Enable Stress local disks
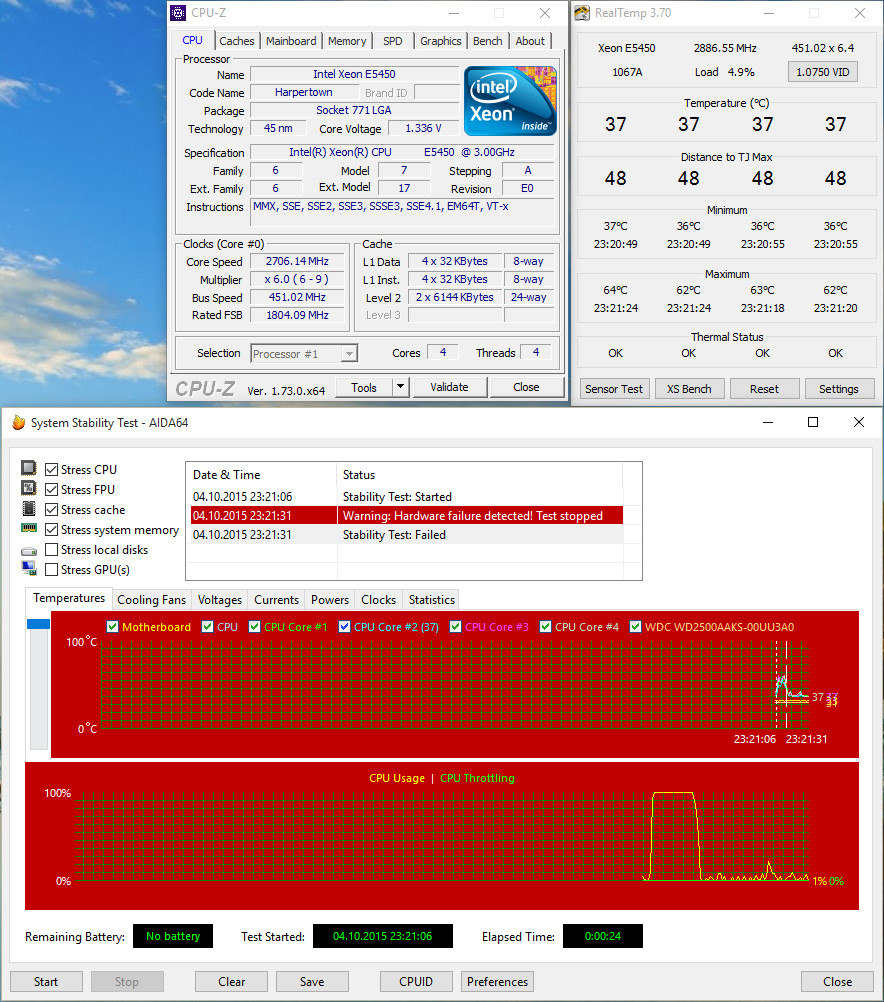The image size is (884, 1002). [52, 550]
